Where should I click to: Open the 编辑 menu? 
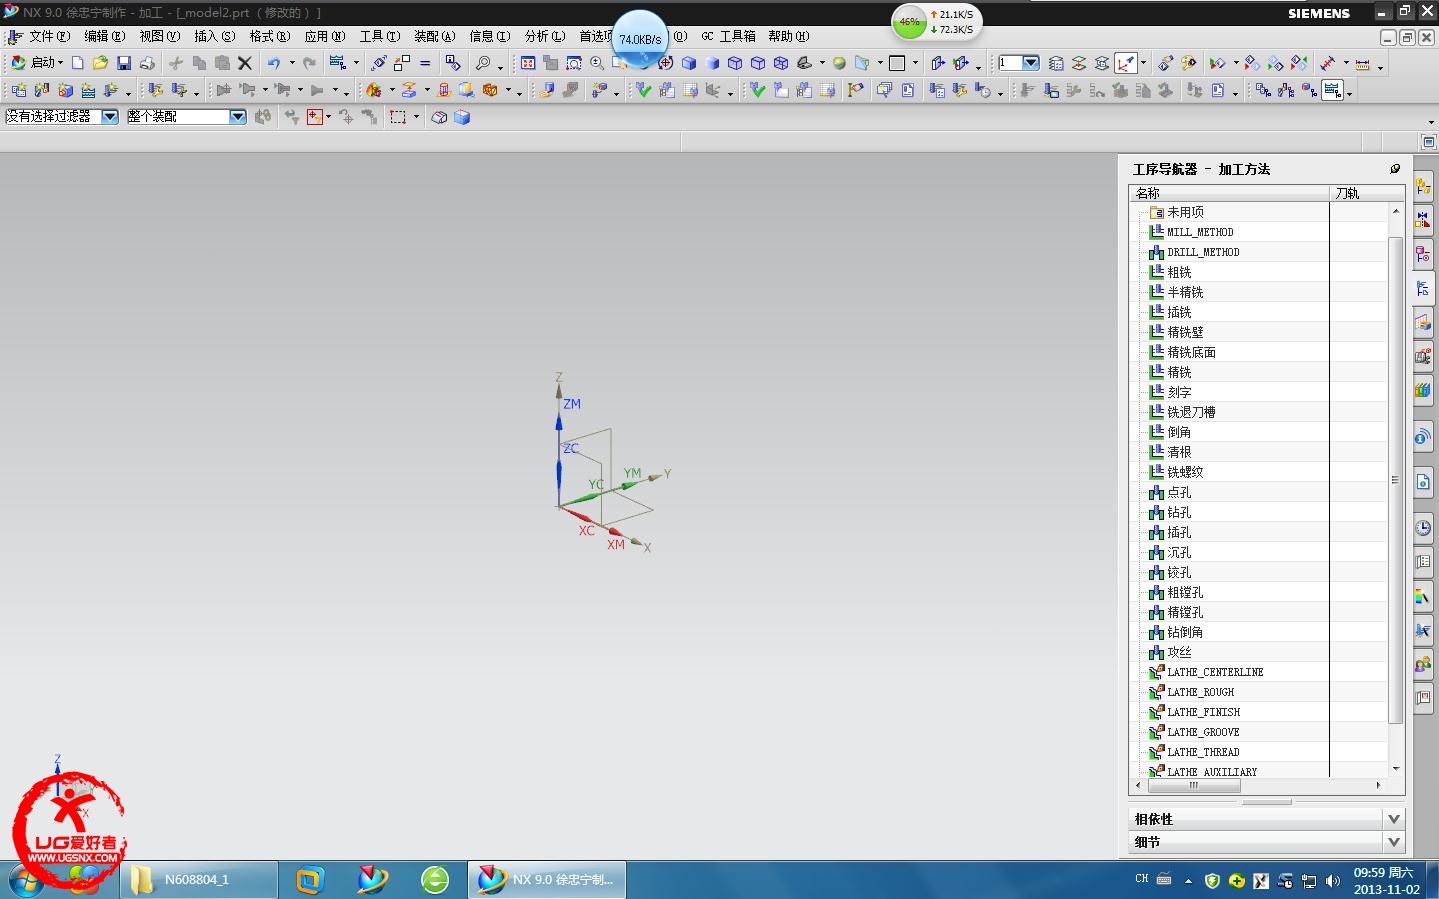point(105,36)
